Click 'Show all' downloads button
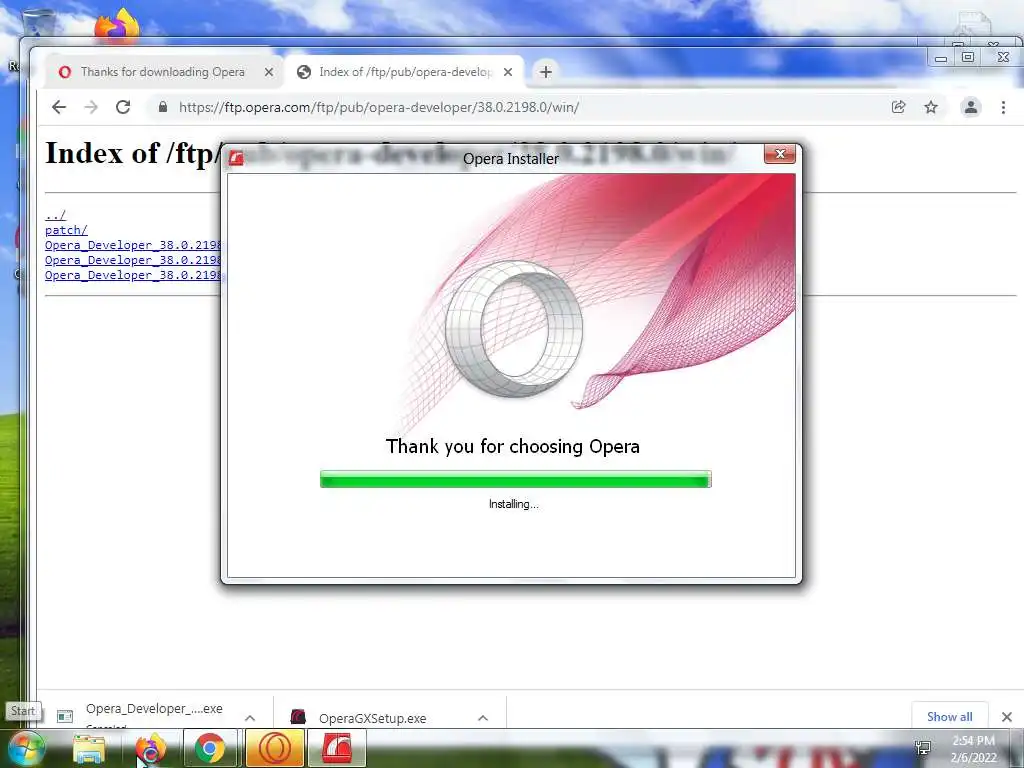 pos(950,716)
